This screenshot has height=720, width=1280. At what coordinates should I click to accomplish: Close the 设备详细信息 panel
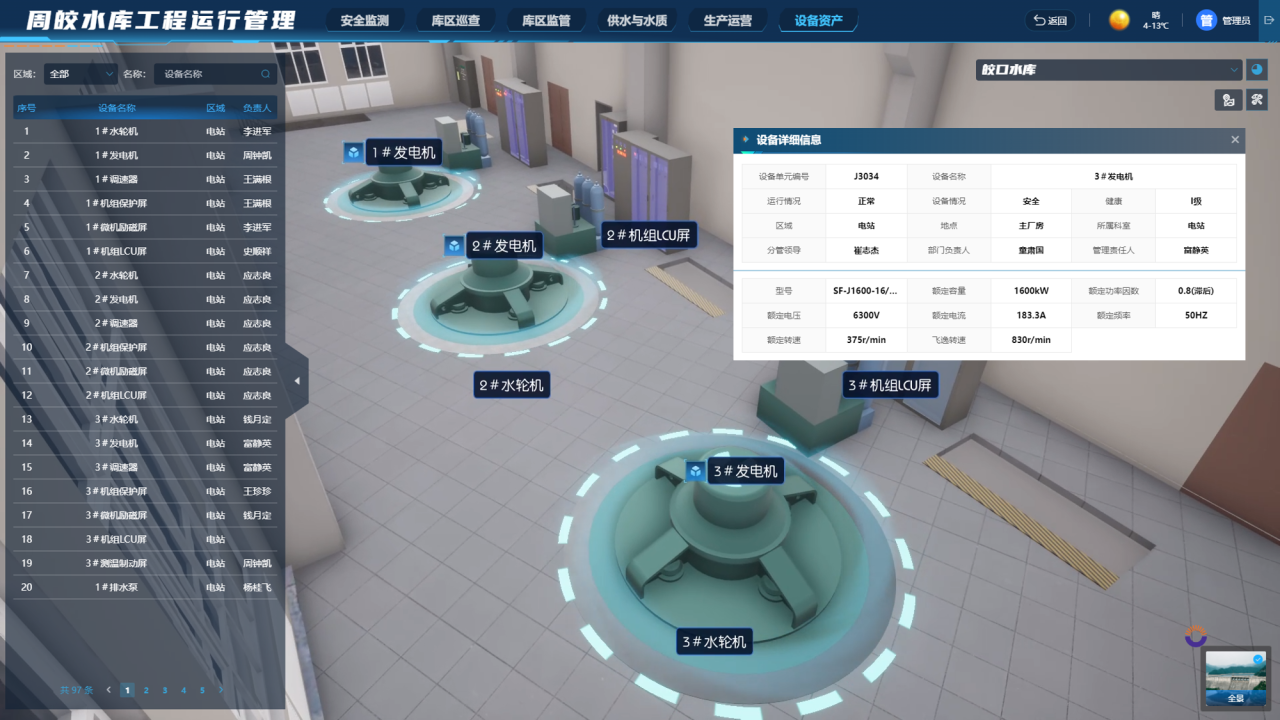[1235, 140]
